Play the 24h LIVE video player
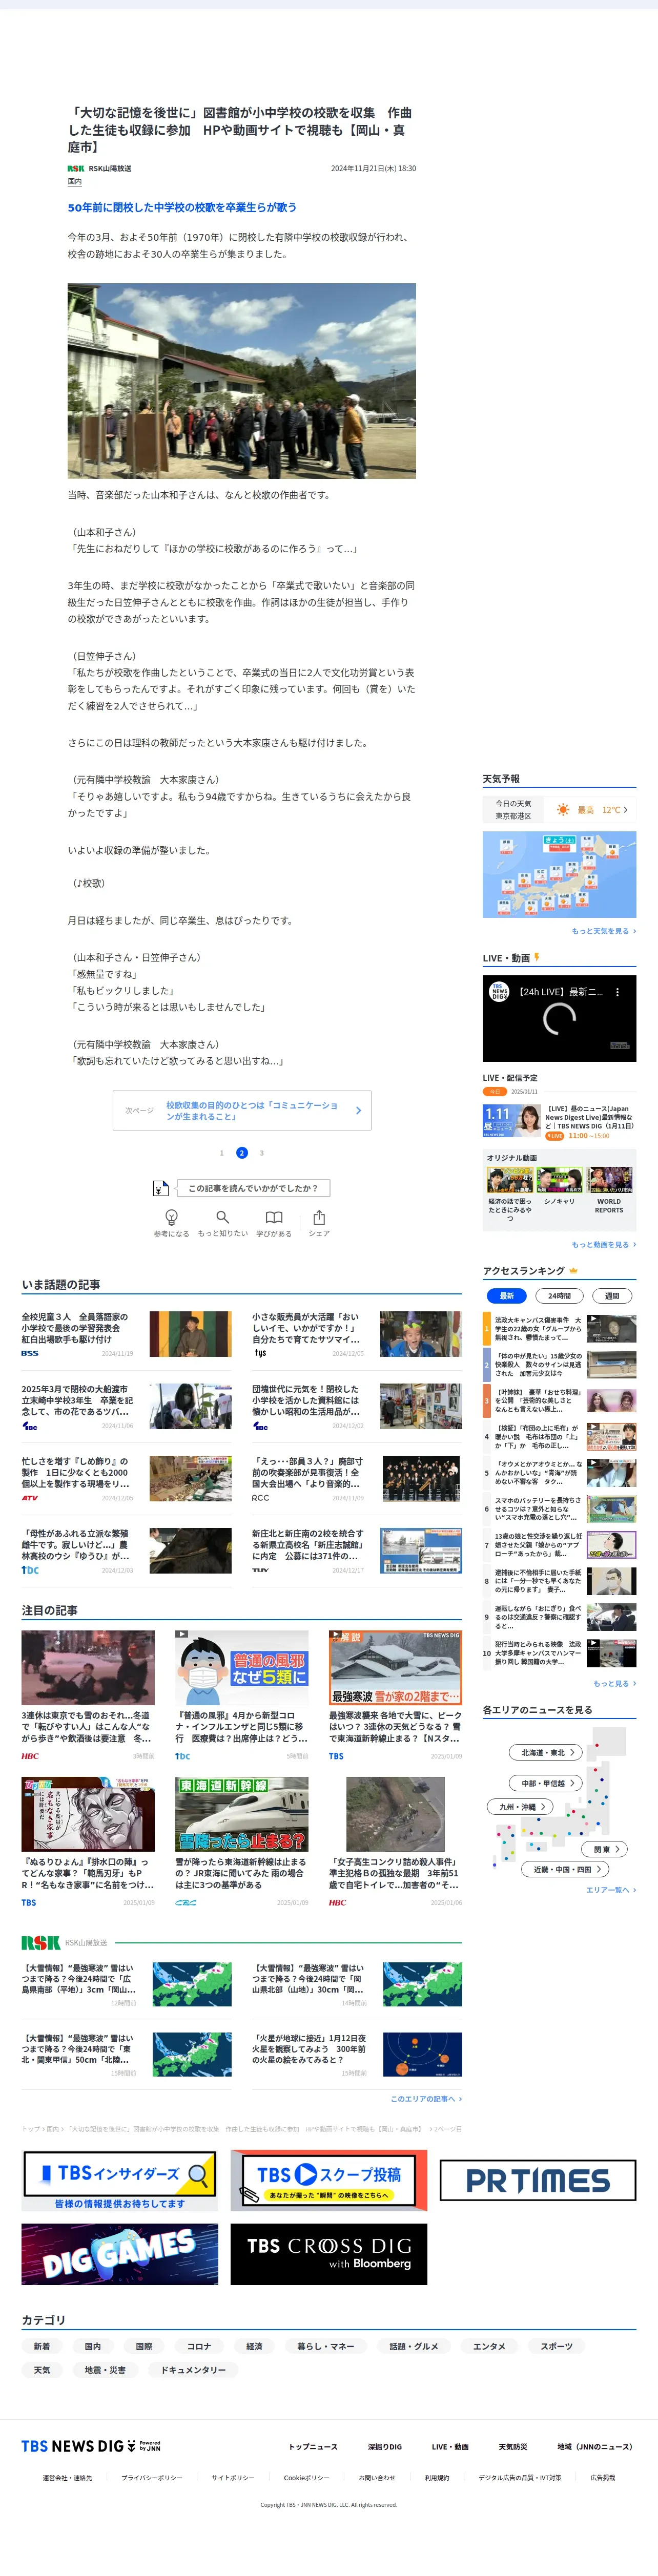Image resolution: width=658 pixels, height=2576 pixels. [x=559, y=1018]
